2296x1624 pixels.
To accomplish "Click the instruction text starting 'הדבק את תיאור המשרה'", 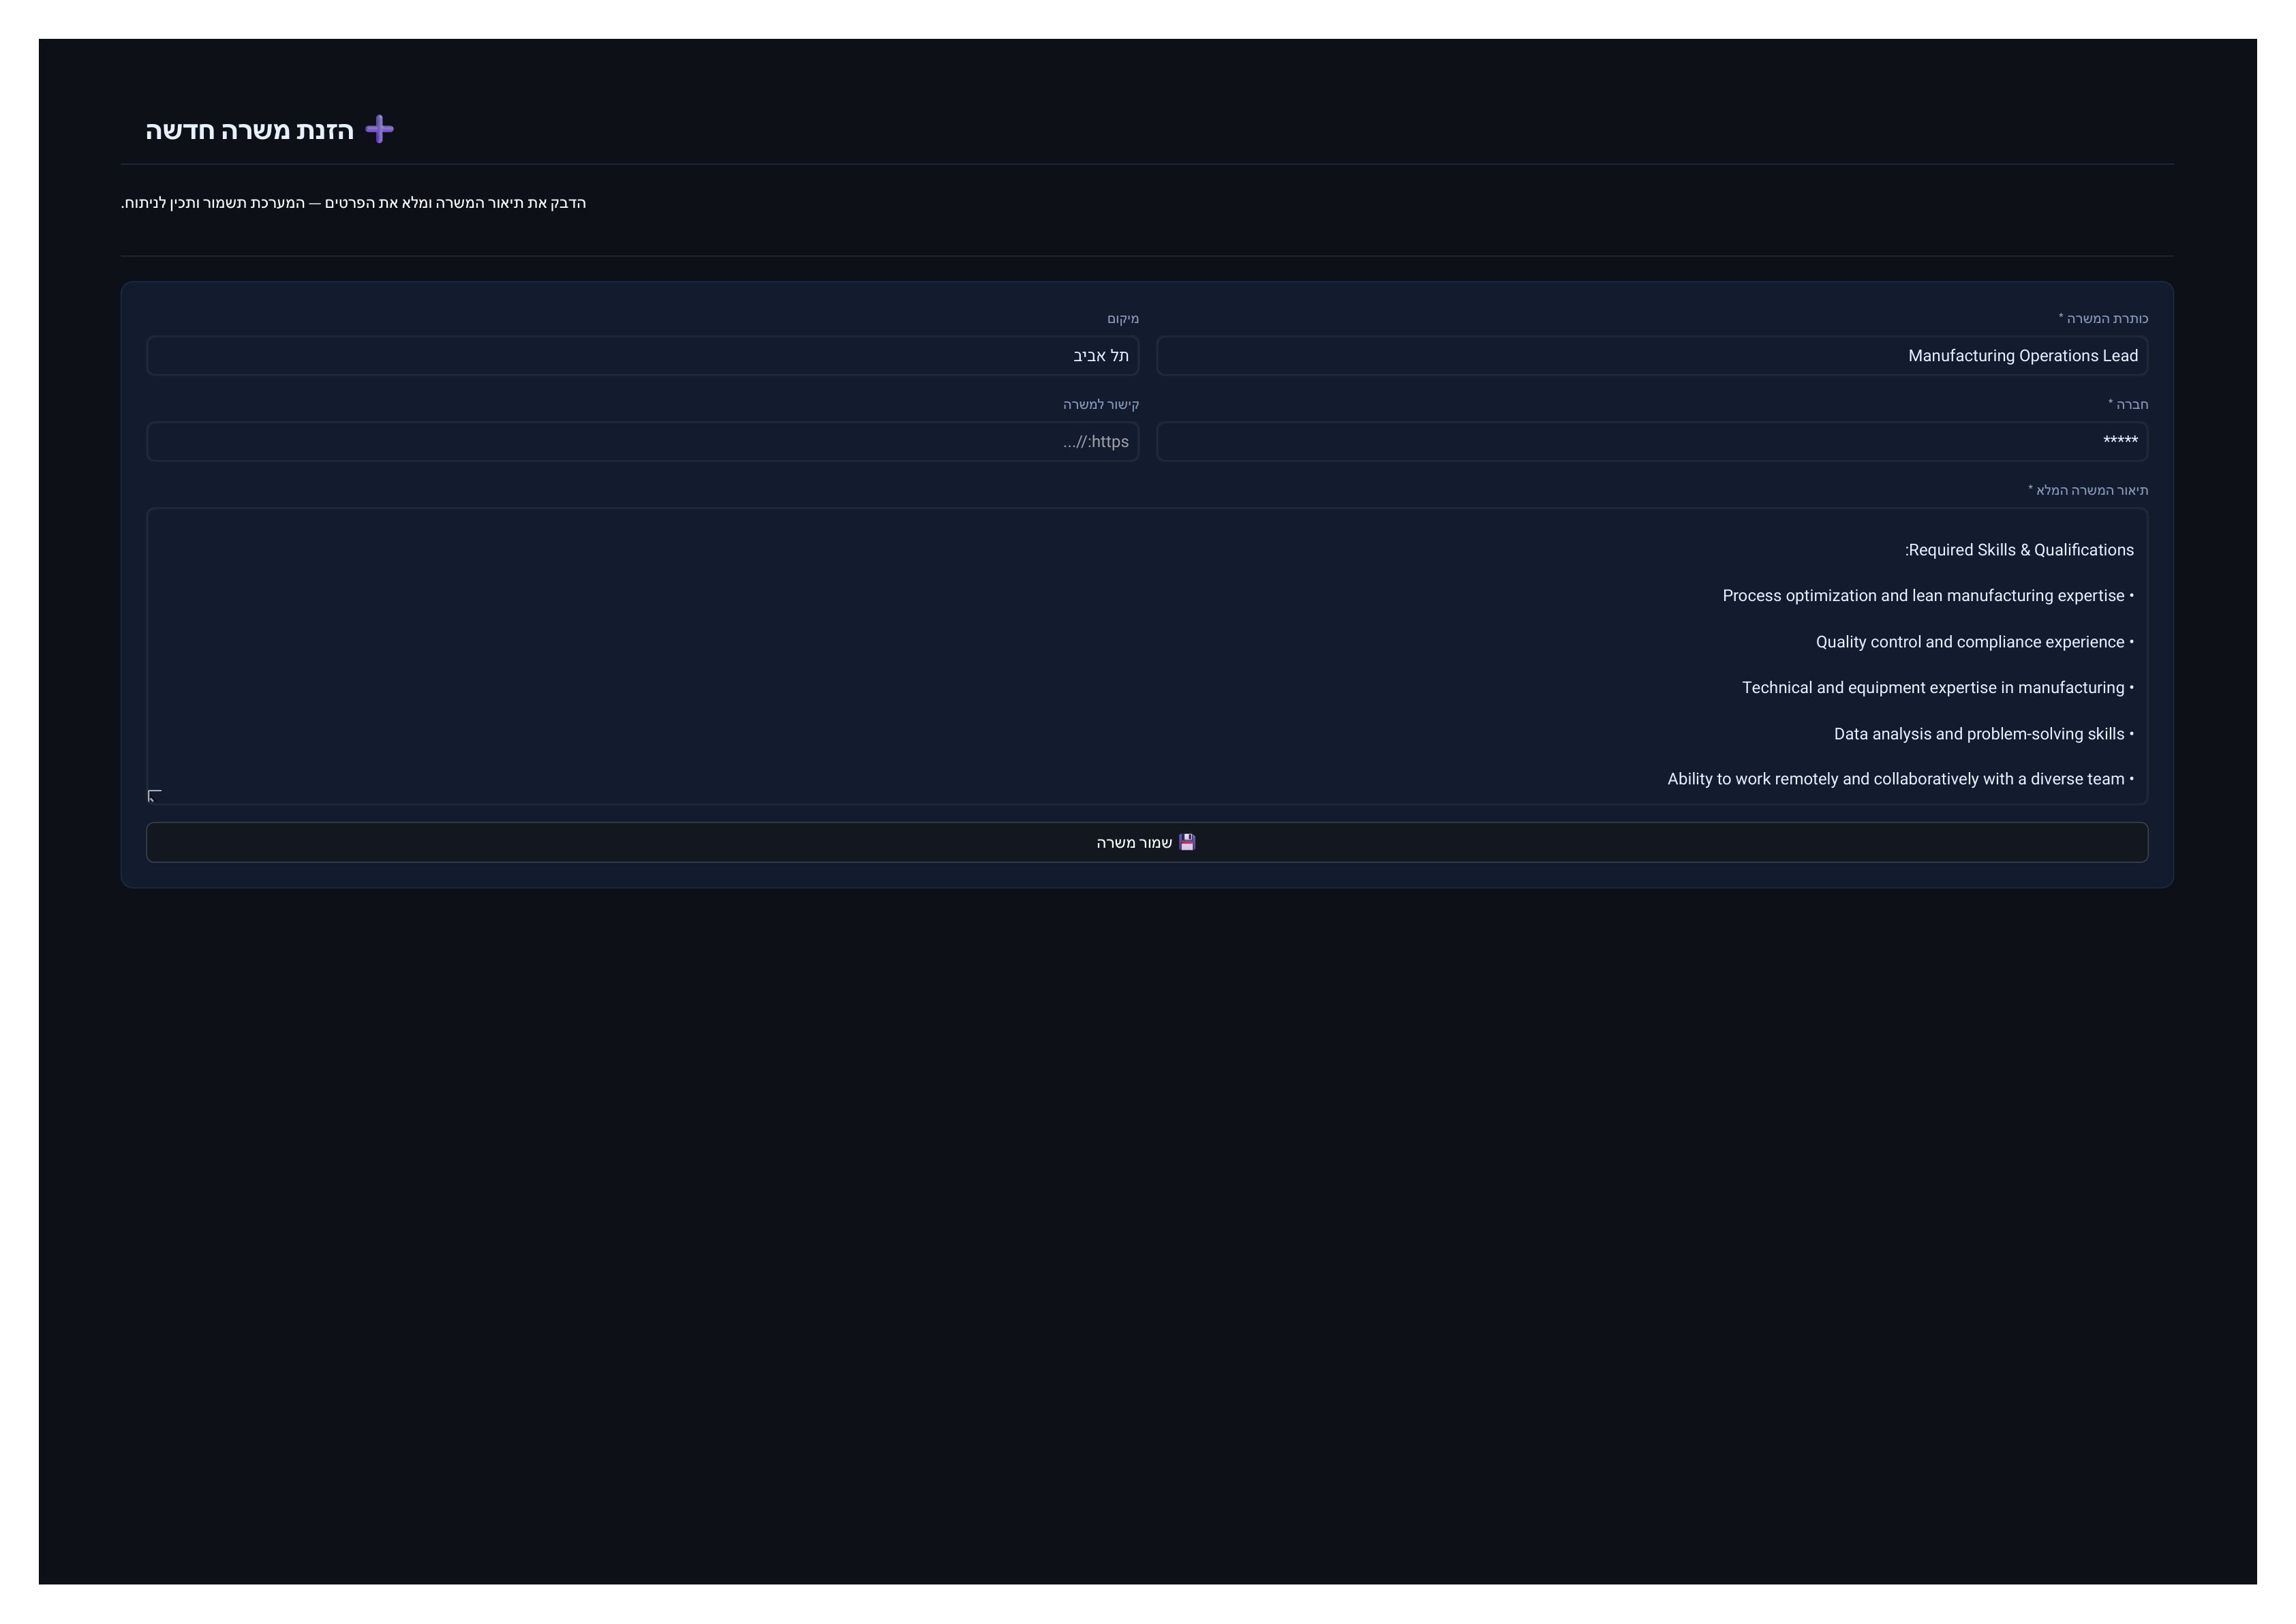I will pyautogui.click(x=353, y=203).
